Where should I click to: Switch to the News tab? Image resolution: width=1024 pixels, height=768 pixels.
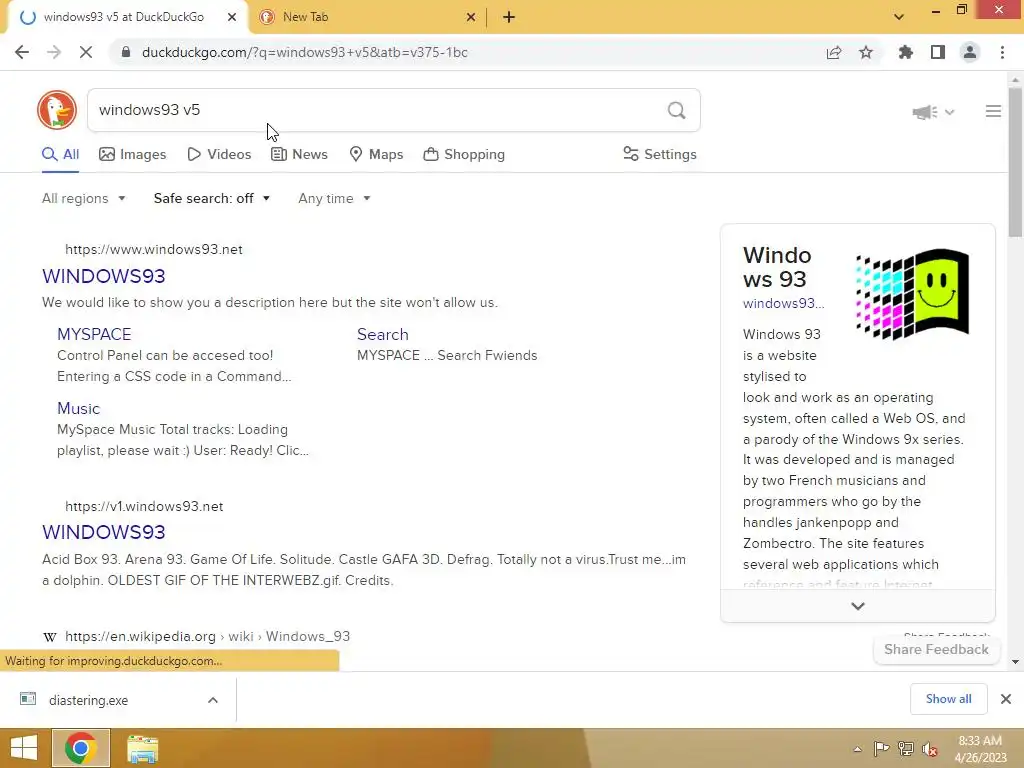coord(300,155)
